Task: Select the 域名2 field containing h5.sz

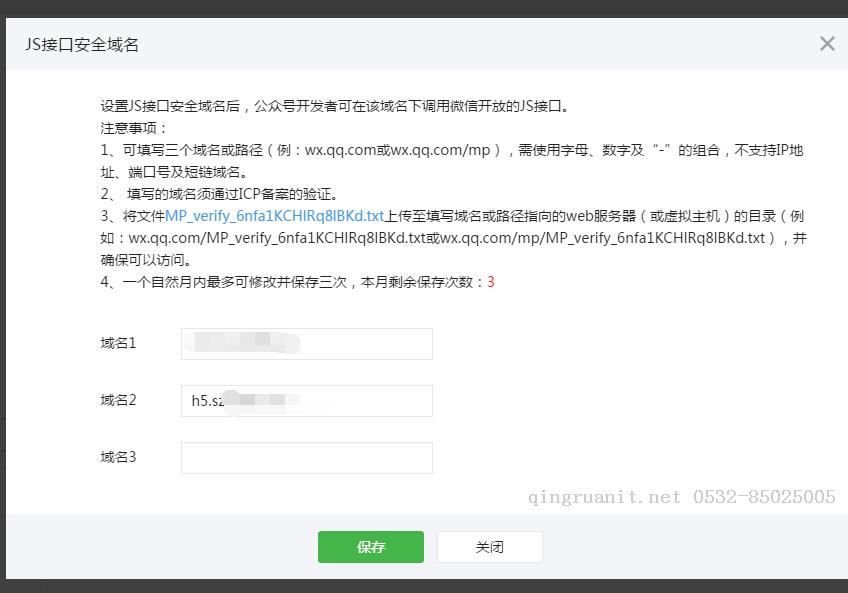Action: 305,400
